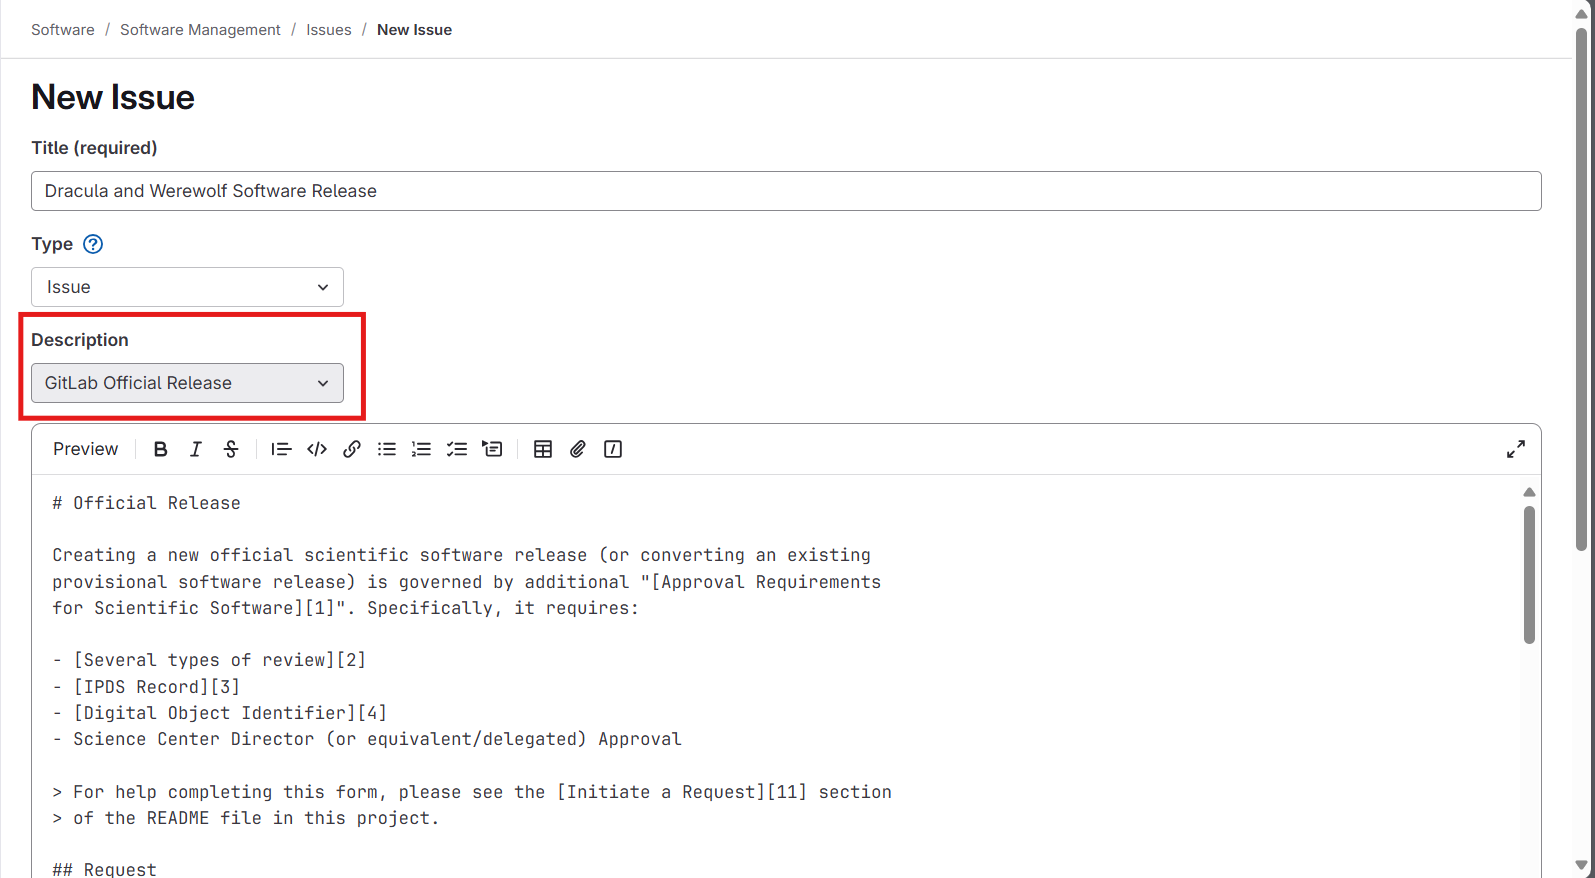Image resolution: width=1595 pixels, height=878 pixels.
Task: Click the 'Science Center Director' line
Action: (x=367, y=739)
